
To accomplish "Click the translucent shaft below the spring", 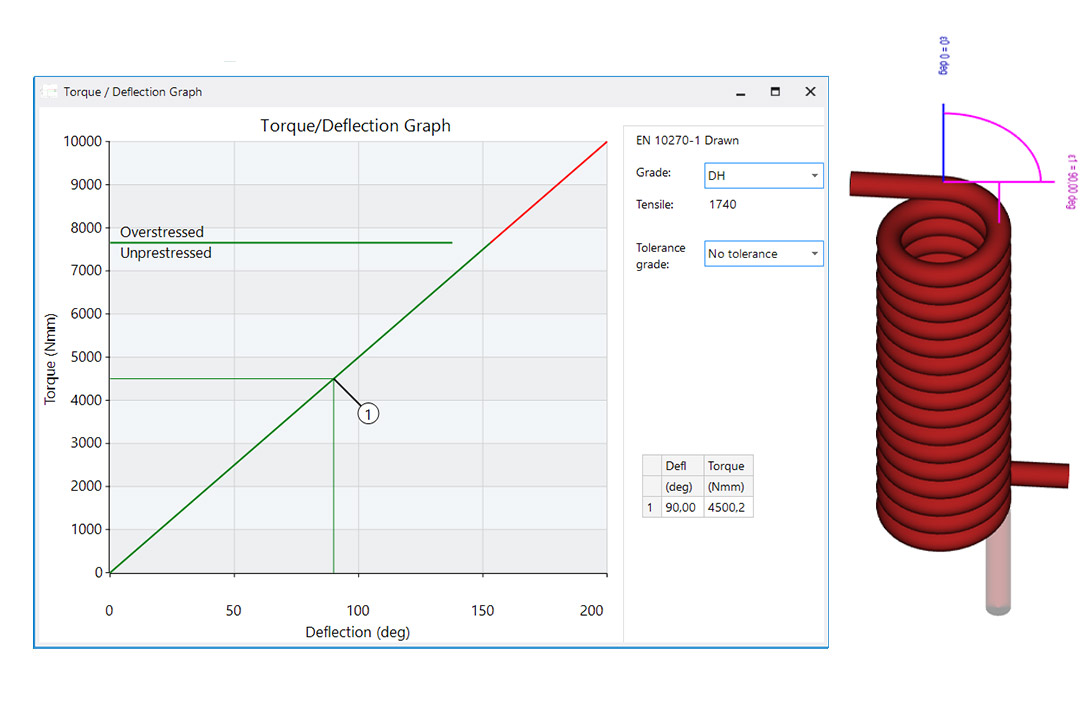I will click(999, 580).
